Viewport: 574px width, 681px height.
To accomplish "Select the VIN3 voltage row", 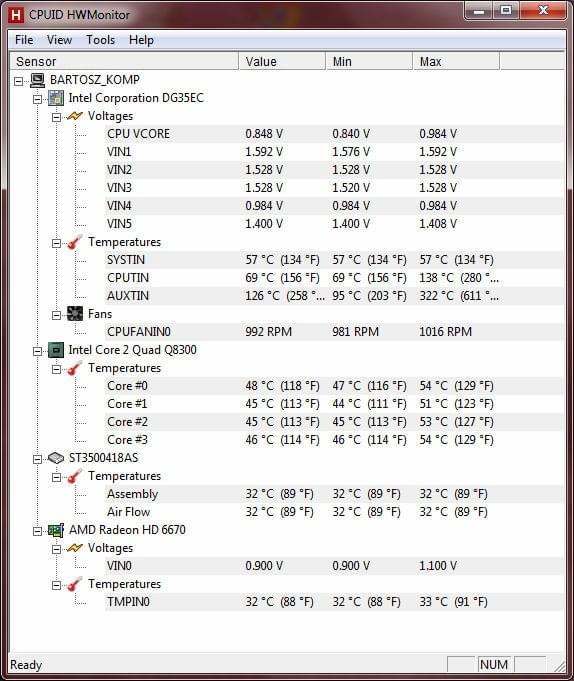I will click(334, 188).
